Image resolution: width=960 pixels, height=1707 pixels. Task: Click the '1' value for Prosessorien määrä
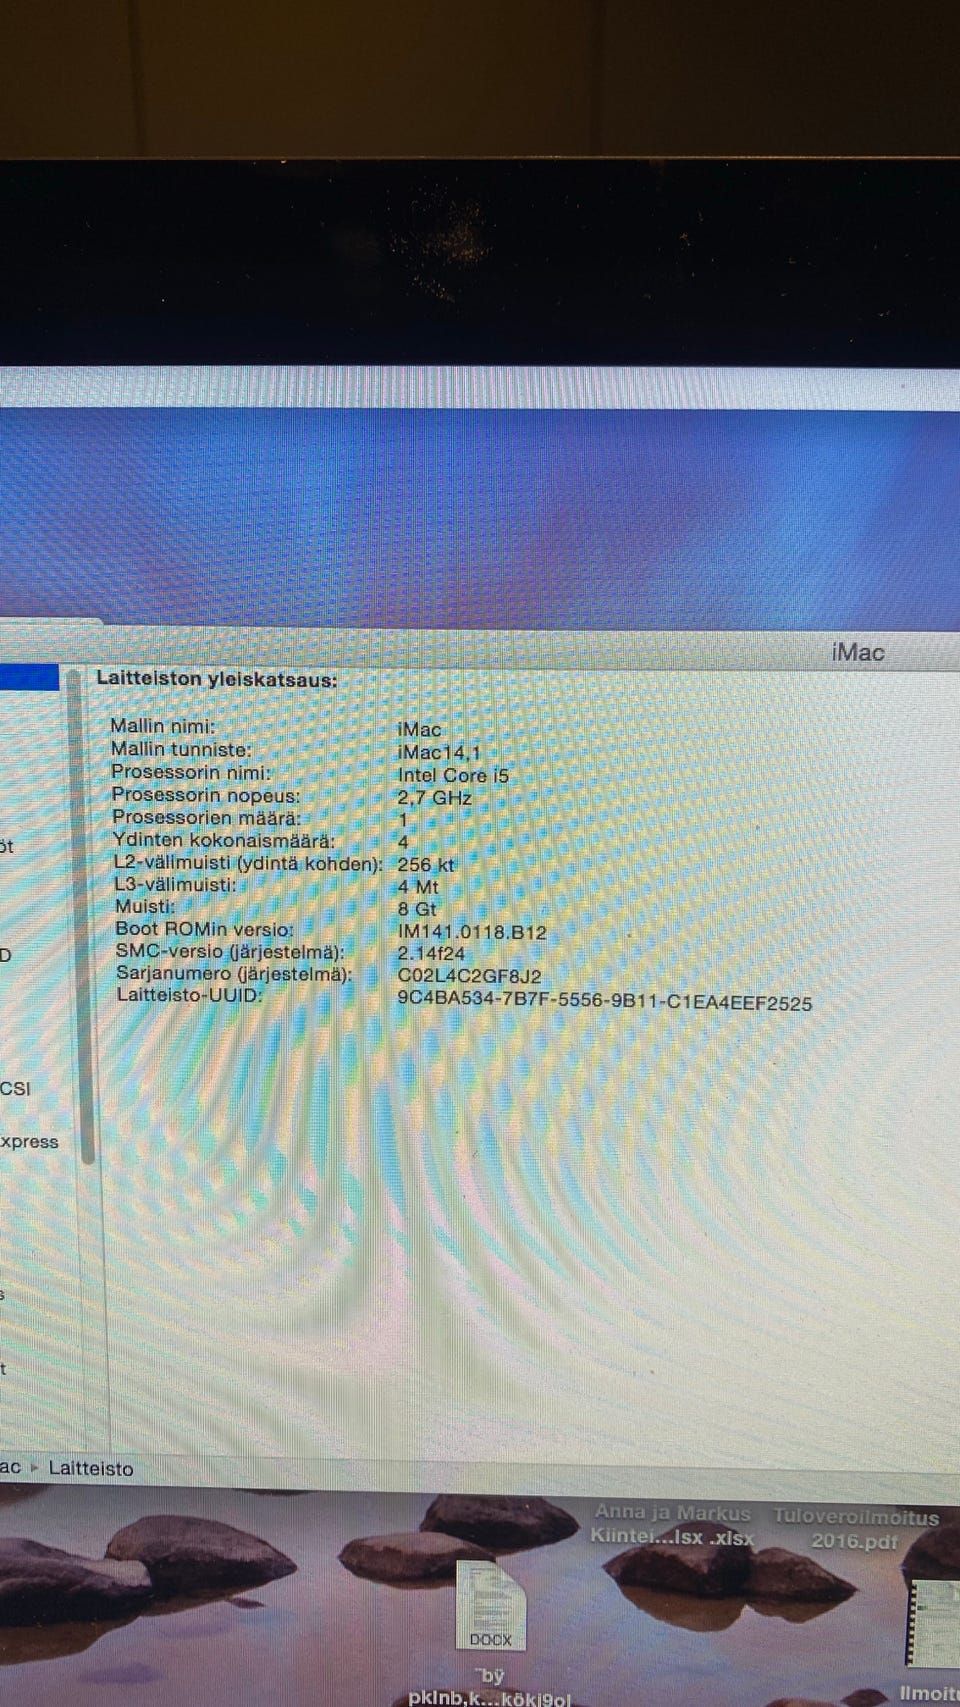tap(403, 820)
